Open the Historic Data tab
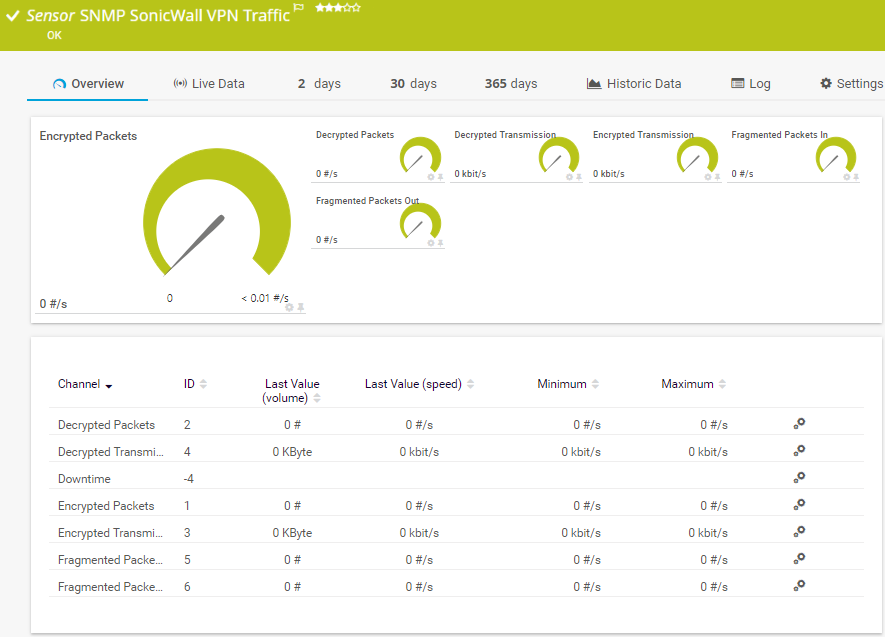 pos(634,84)
